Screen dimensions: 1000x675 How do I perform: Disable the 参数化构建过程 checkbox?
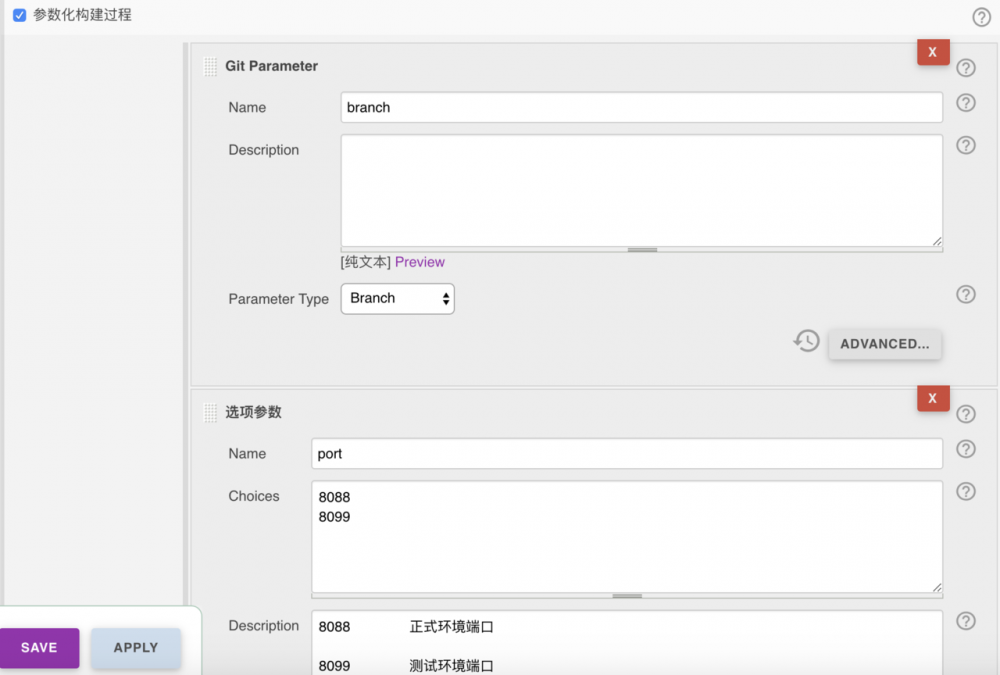click(x=19, y=16)
